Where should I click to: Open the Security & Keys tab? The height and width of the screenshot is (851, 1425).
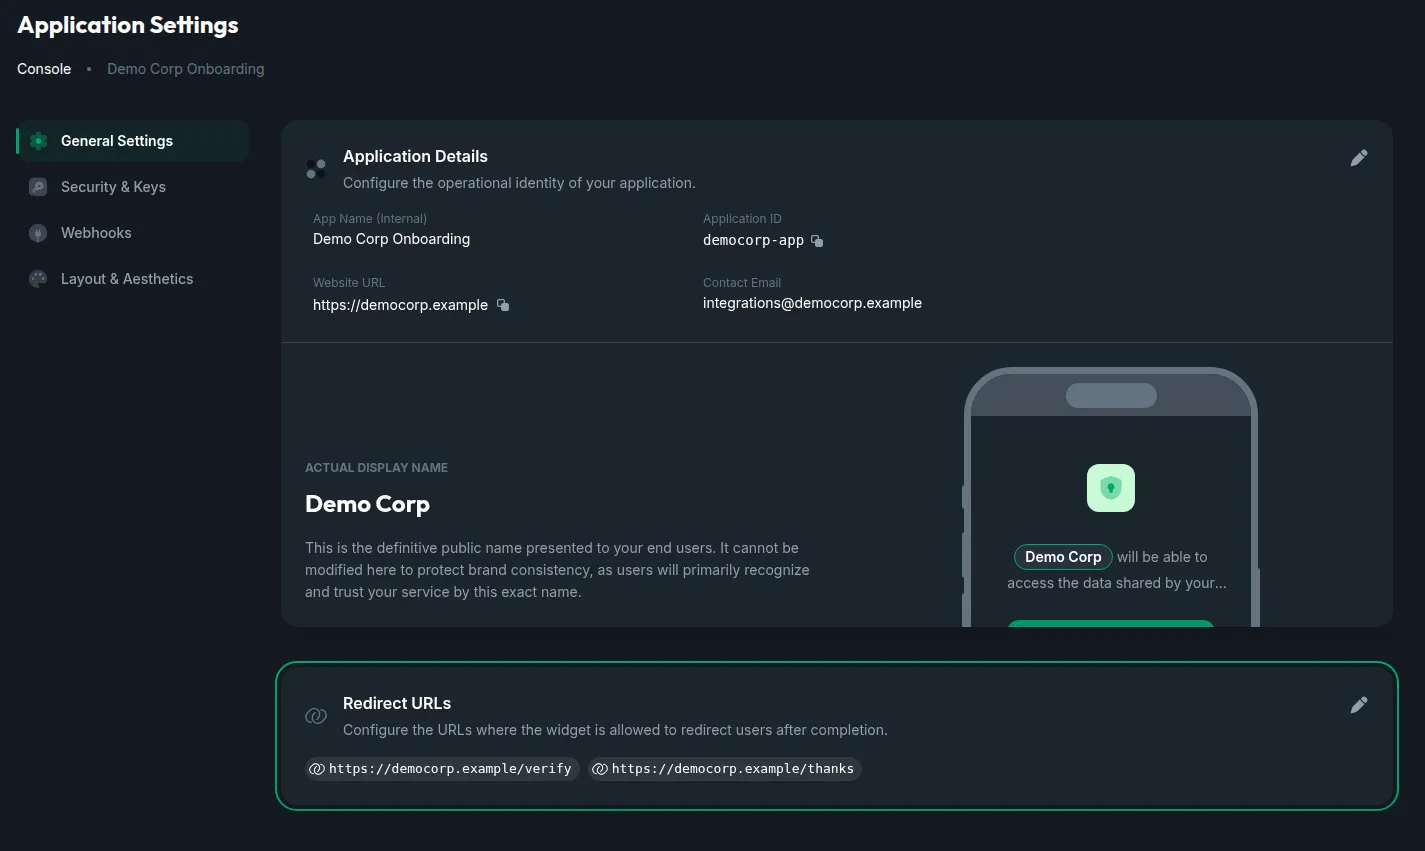tap(132, 187)
